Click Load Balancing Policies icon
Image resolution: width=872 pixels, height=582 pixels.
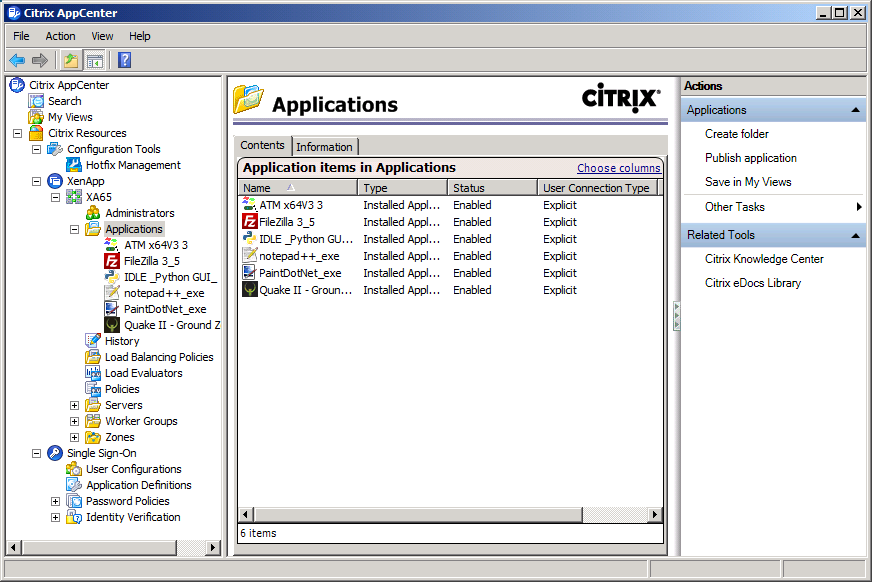coord(93,357)
